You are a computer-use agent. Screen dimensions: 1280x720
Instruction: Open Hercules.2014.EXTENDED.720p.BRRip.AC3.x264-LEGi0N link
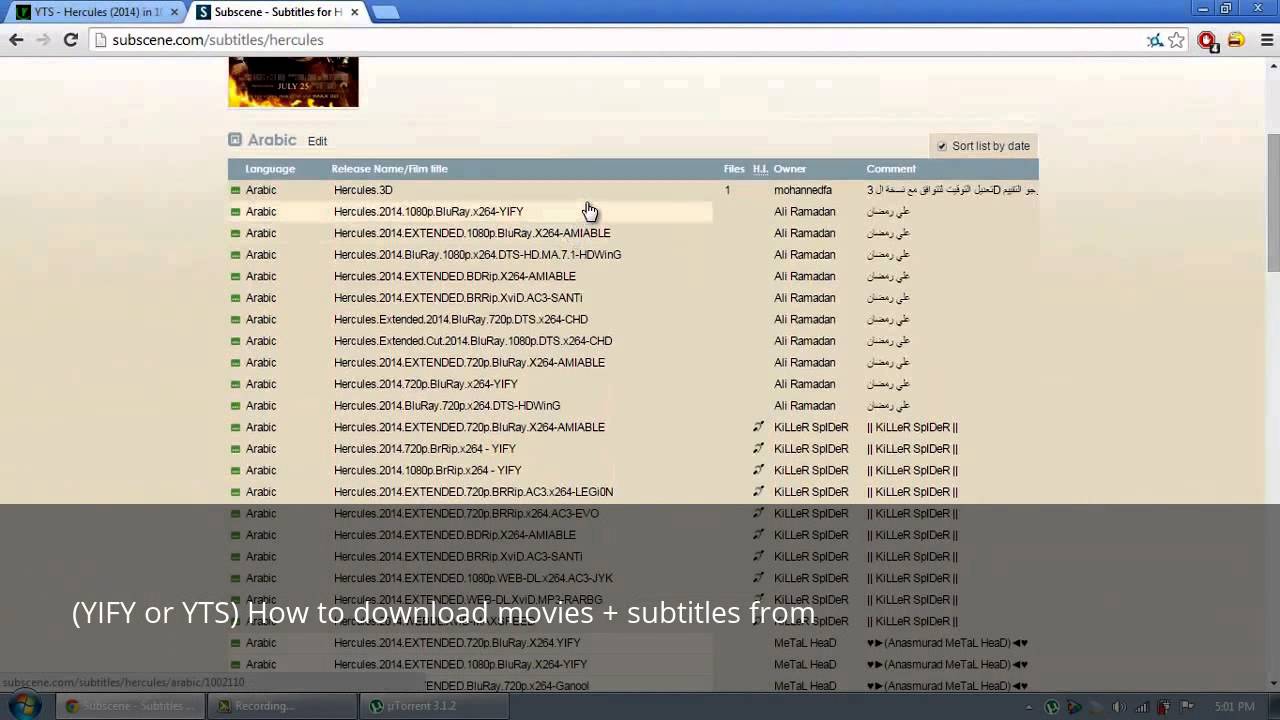[x=473, y=492]
